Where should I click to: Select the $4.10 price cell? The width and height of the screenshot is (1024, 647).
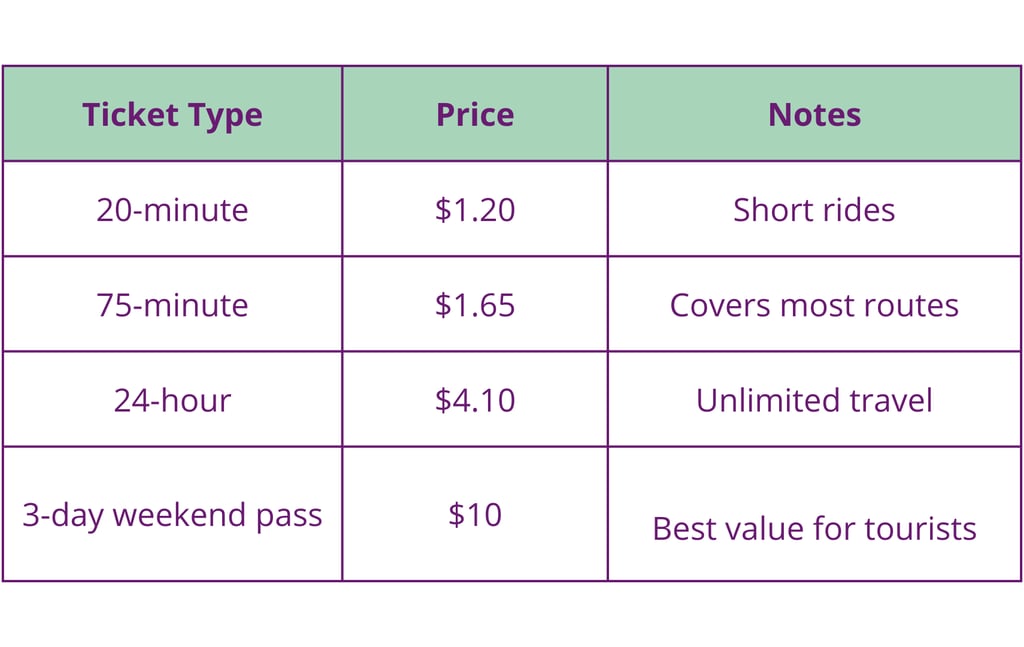tap(475, 400)
